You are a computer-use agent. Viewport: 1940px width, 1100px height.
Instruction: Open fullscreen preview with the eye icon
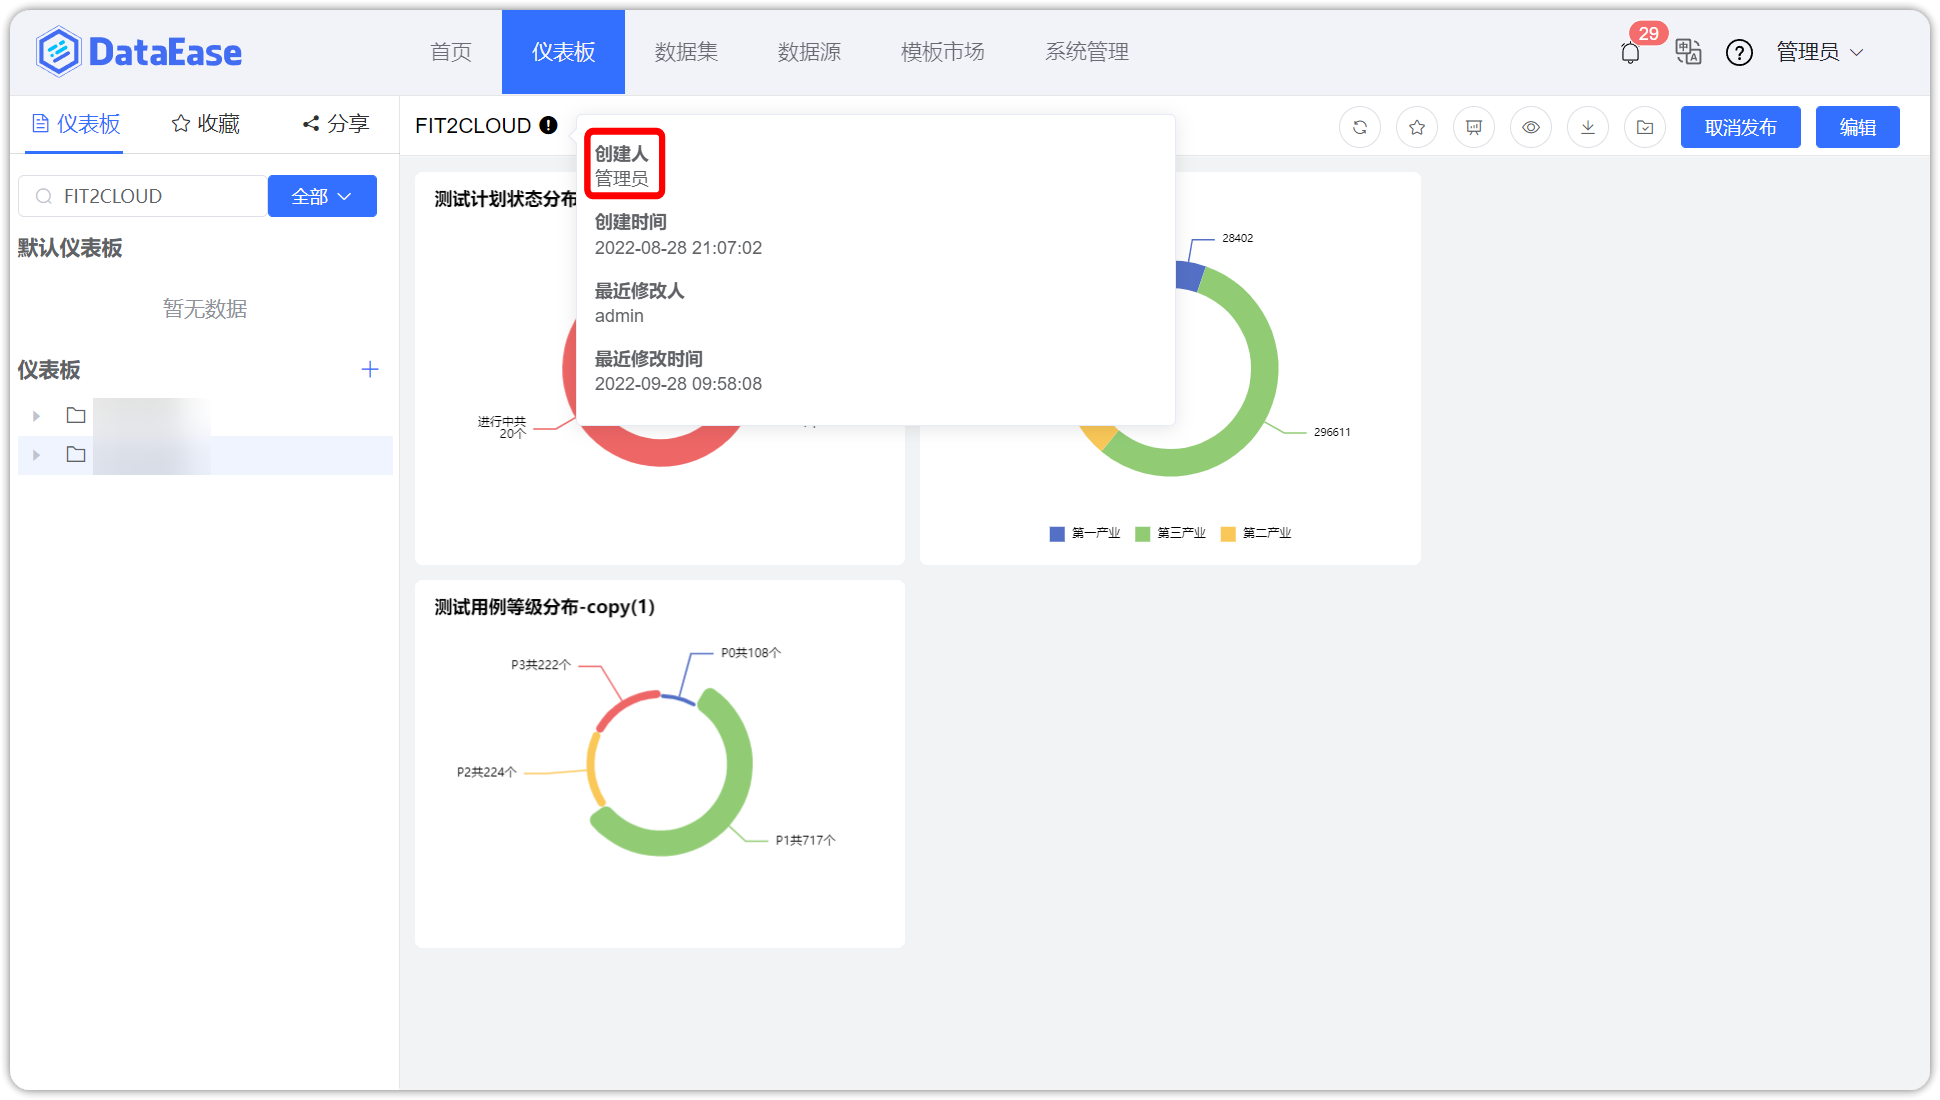click(1530, 127)
